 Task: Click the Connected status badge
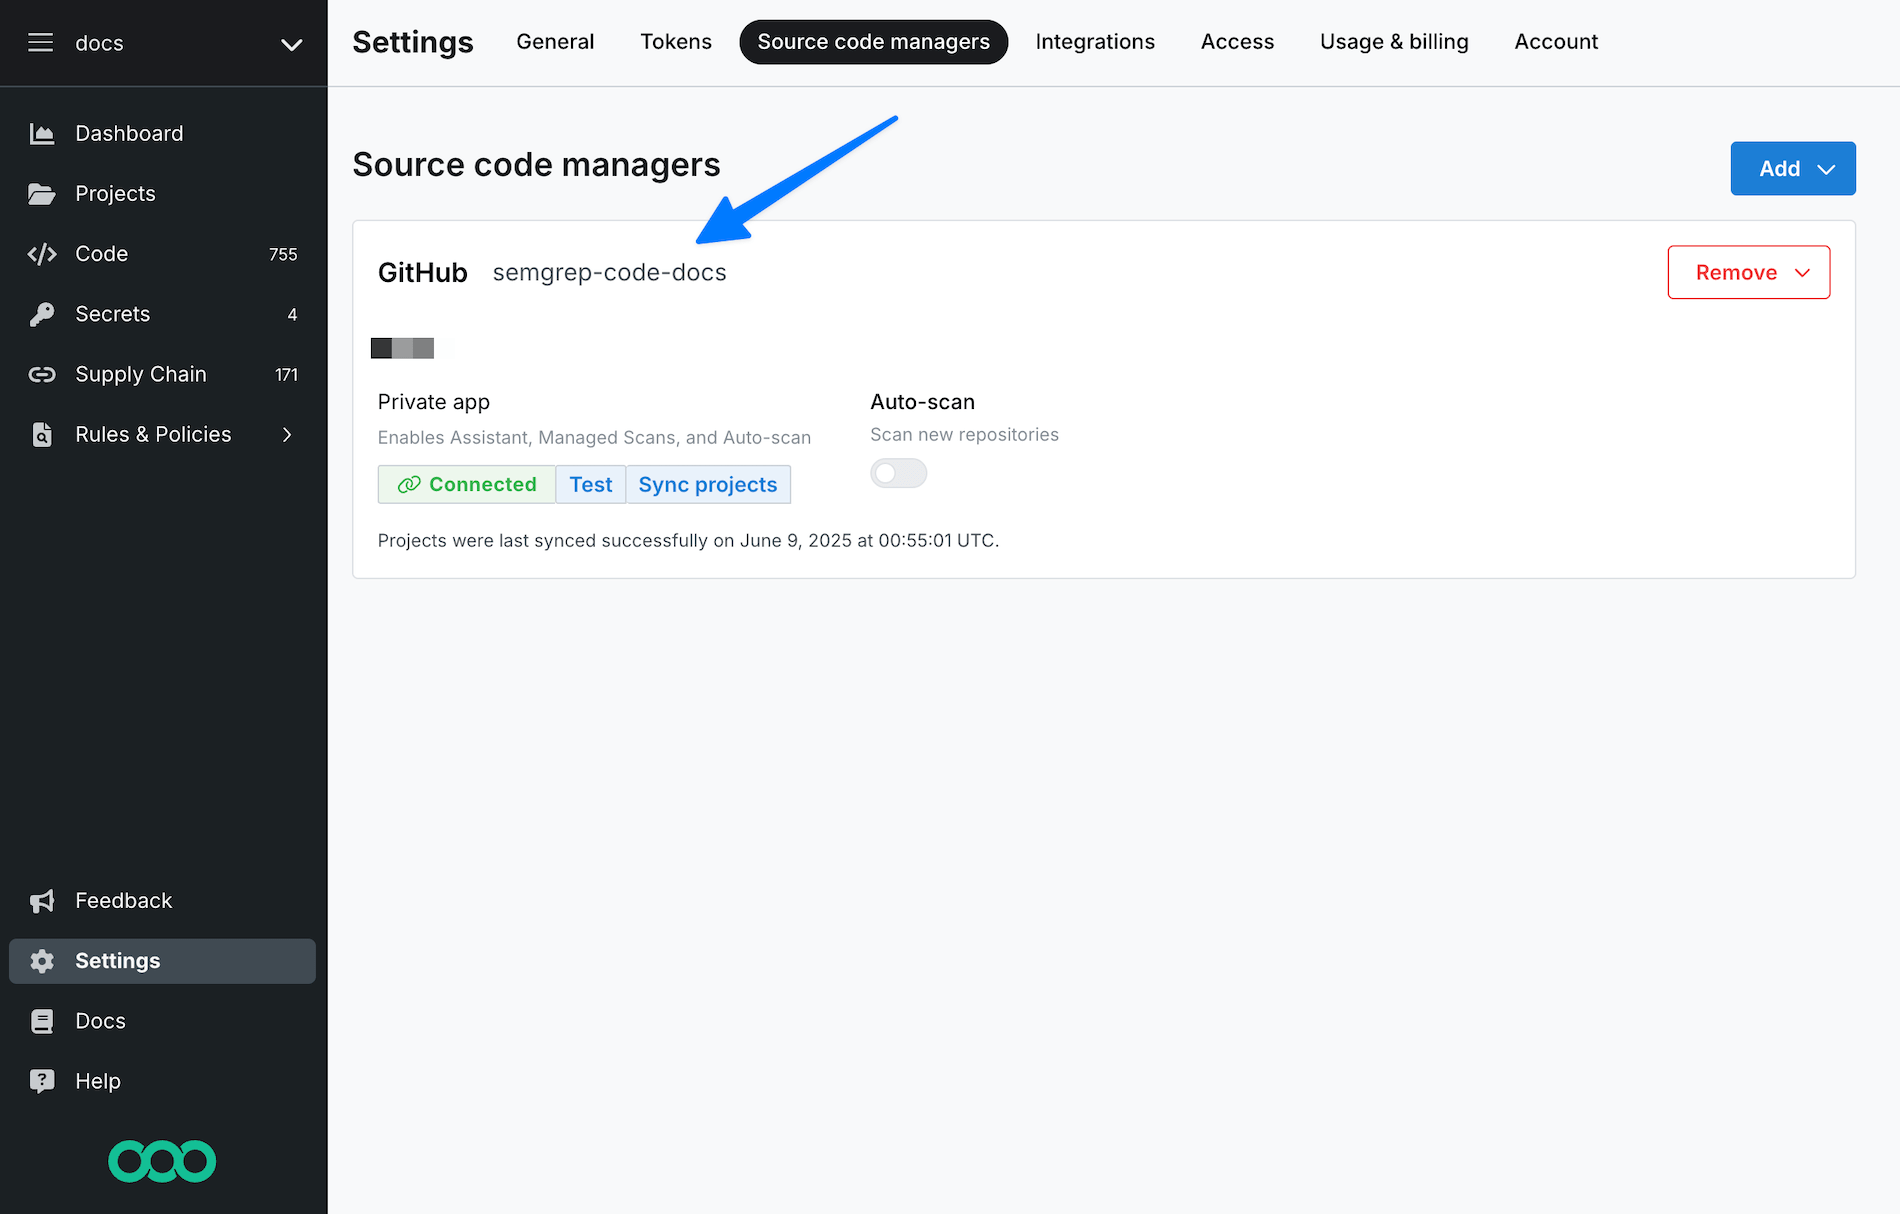pyautogui.click(x=467, y=484)
